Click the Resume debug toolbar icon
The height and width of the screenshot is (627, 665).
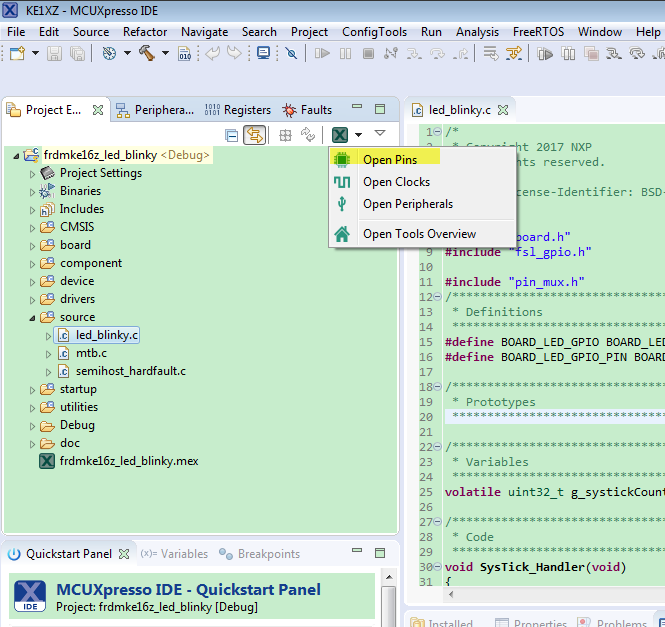(322, 53)
